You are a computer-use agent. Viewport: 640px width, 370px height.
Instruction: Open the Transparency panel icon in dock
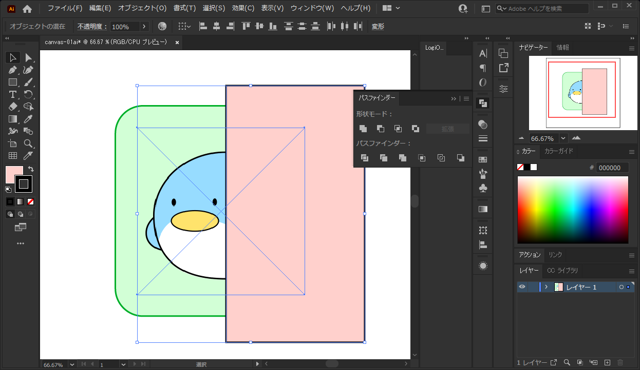tap(483, 124)
